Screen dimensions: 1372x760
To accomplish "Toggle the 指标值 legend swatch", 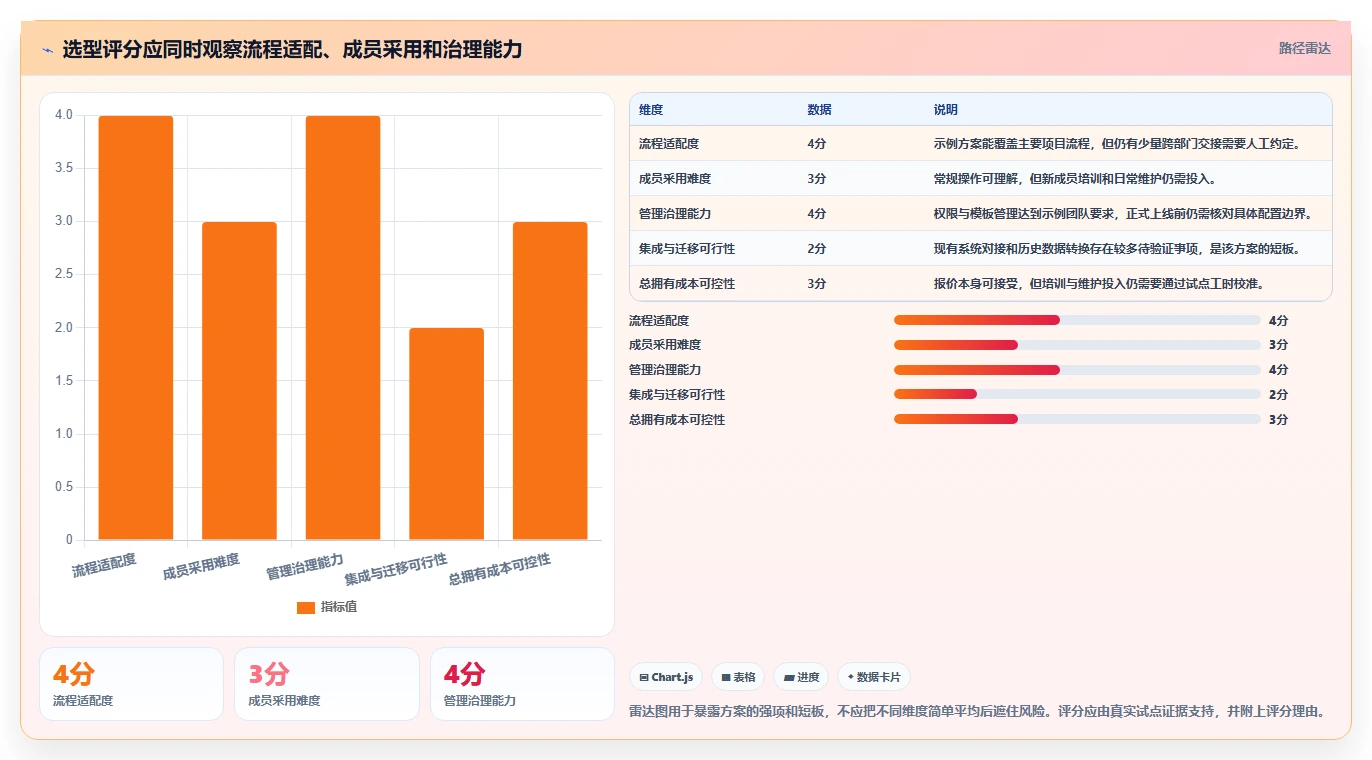I will click(306, 608).
